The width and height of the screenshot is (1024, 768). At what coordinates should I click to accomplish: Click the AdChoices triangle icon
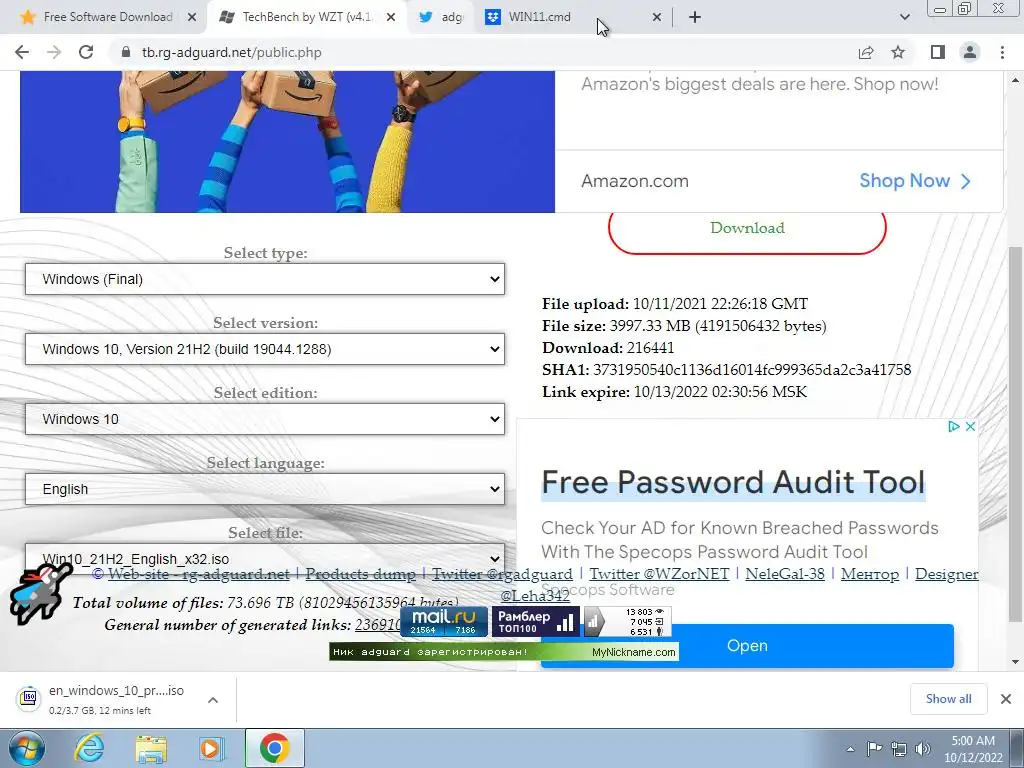953,426
